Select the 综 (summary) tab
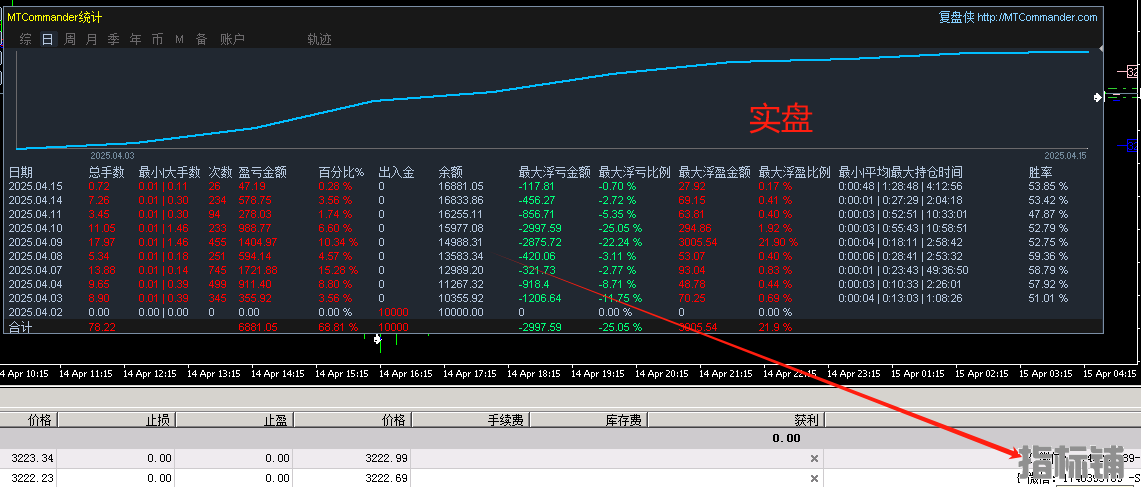Screen dimensions: 1141x487 25,39
